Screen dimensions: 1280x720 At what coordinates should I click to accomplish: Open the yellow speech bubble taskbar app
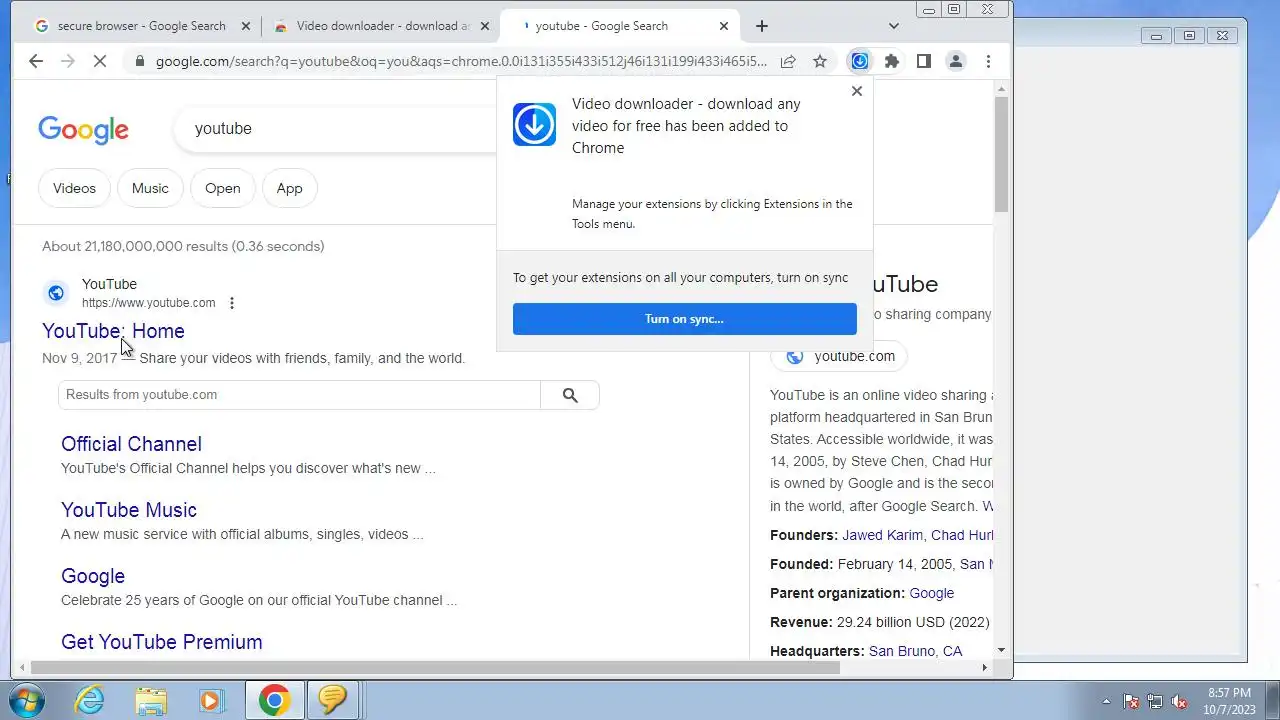point(332,700)
